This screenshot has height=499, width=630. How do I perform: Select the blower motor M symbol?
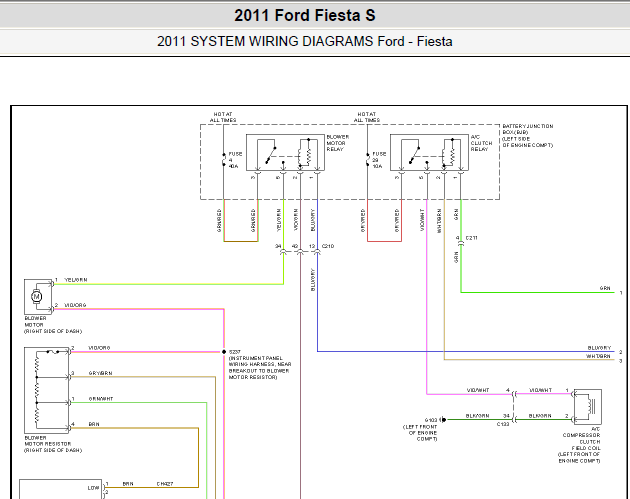(38, 297)
